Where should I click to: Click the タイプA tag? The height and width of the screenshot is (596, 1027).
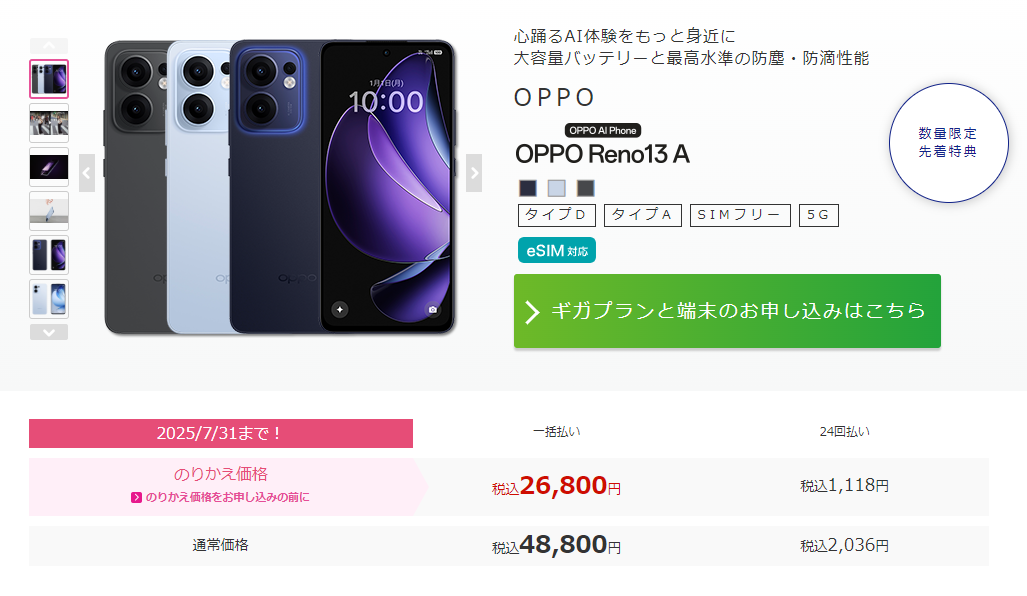pyautogui.click(x=643, y=215)
